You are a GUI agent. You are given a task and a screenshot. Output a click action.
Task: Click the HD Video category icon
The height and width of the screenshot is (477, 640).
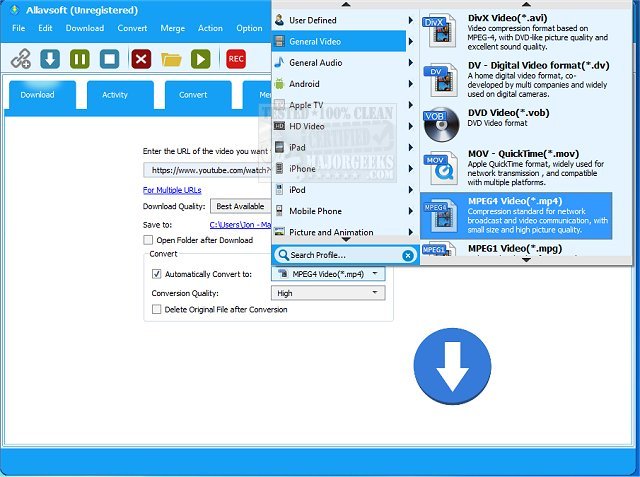279,126
